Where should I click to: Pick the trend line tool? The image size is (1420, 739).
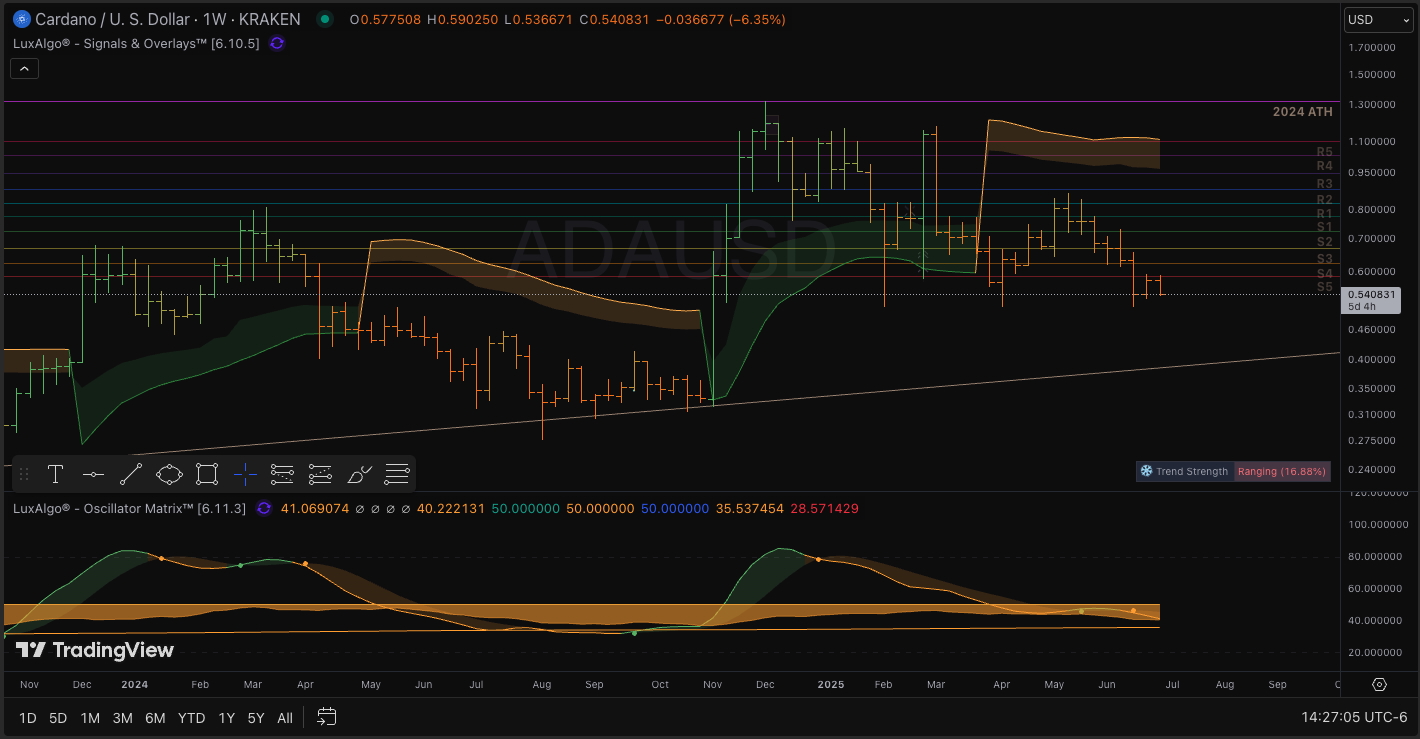click(131, 474)
